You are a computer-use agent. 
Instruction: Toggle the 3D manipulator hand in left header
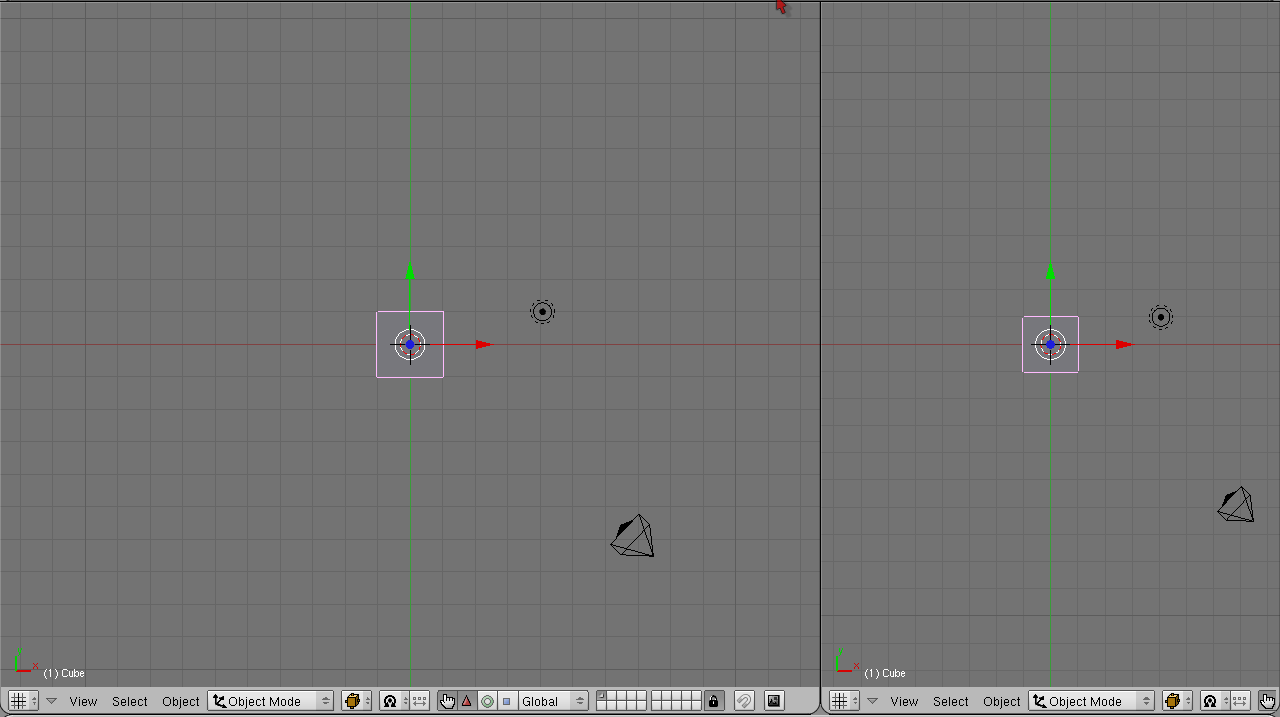pyautogui.click(x=447, y=701)
